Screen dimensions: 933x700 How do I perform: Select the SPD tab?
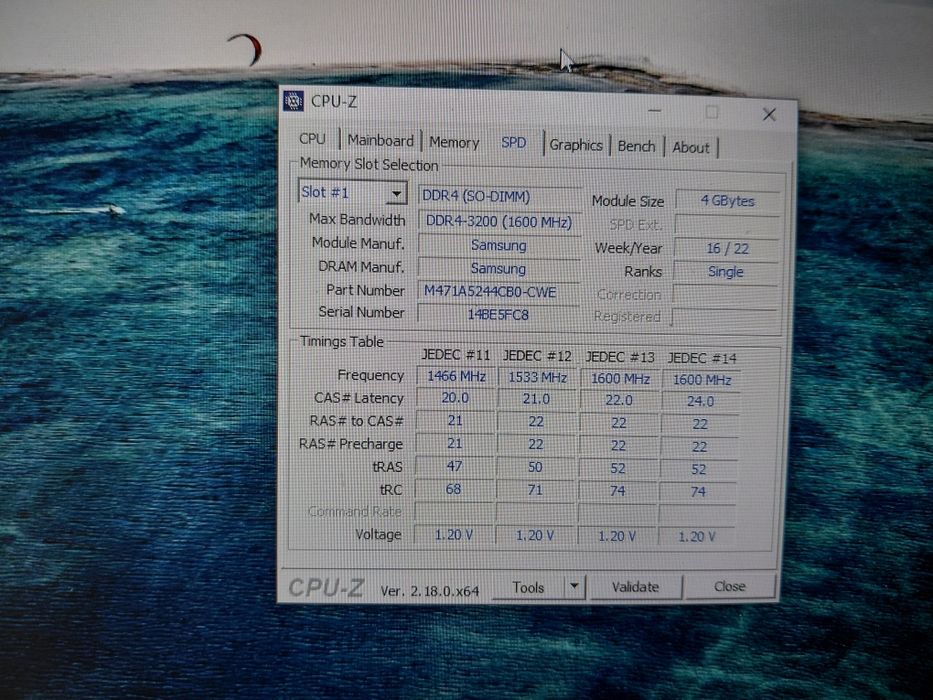514,143
